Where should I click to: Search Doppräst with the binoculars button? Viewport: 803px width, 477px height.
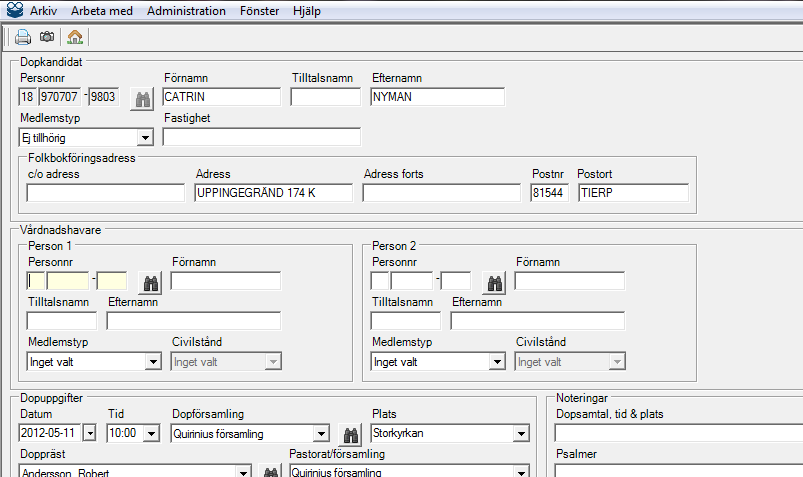click(x=270, y=471)
